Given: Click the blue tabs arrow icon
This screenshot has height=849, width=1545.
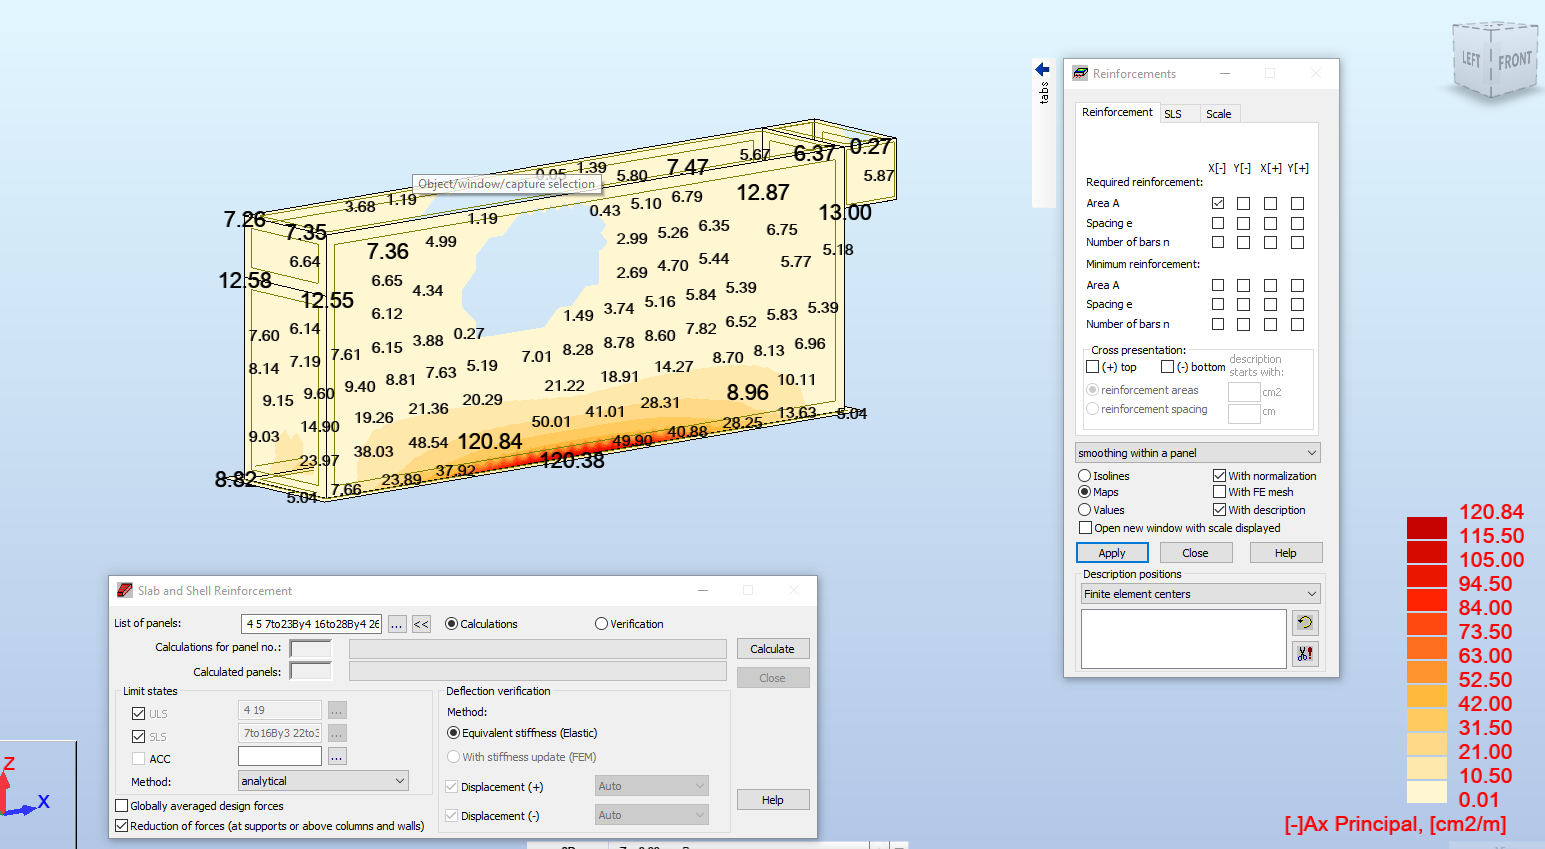Looking at the screenshot, I should point(1043,69).
